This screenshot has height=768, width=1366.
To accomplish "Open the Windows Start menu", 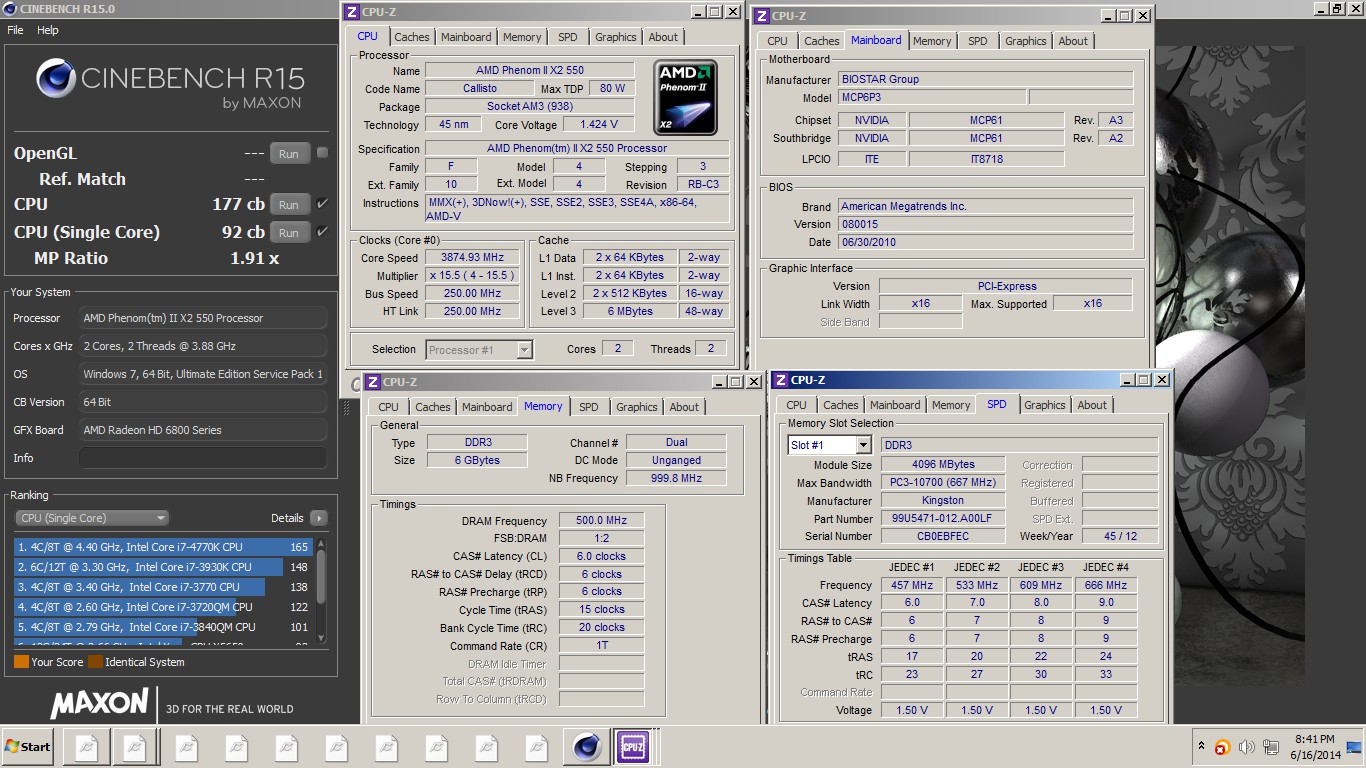I will pyautogui.click(x=27, y=747).
